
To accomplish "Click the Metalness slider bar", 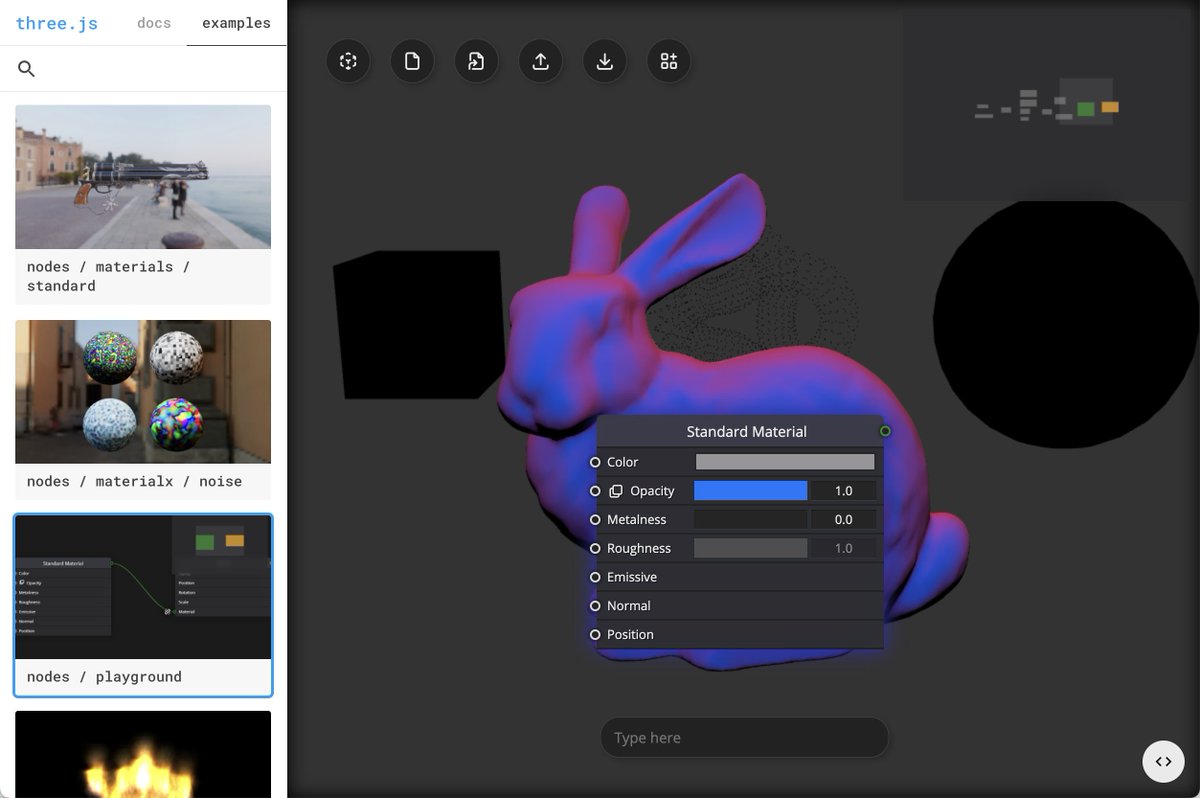I will (750, 520).
